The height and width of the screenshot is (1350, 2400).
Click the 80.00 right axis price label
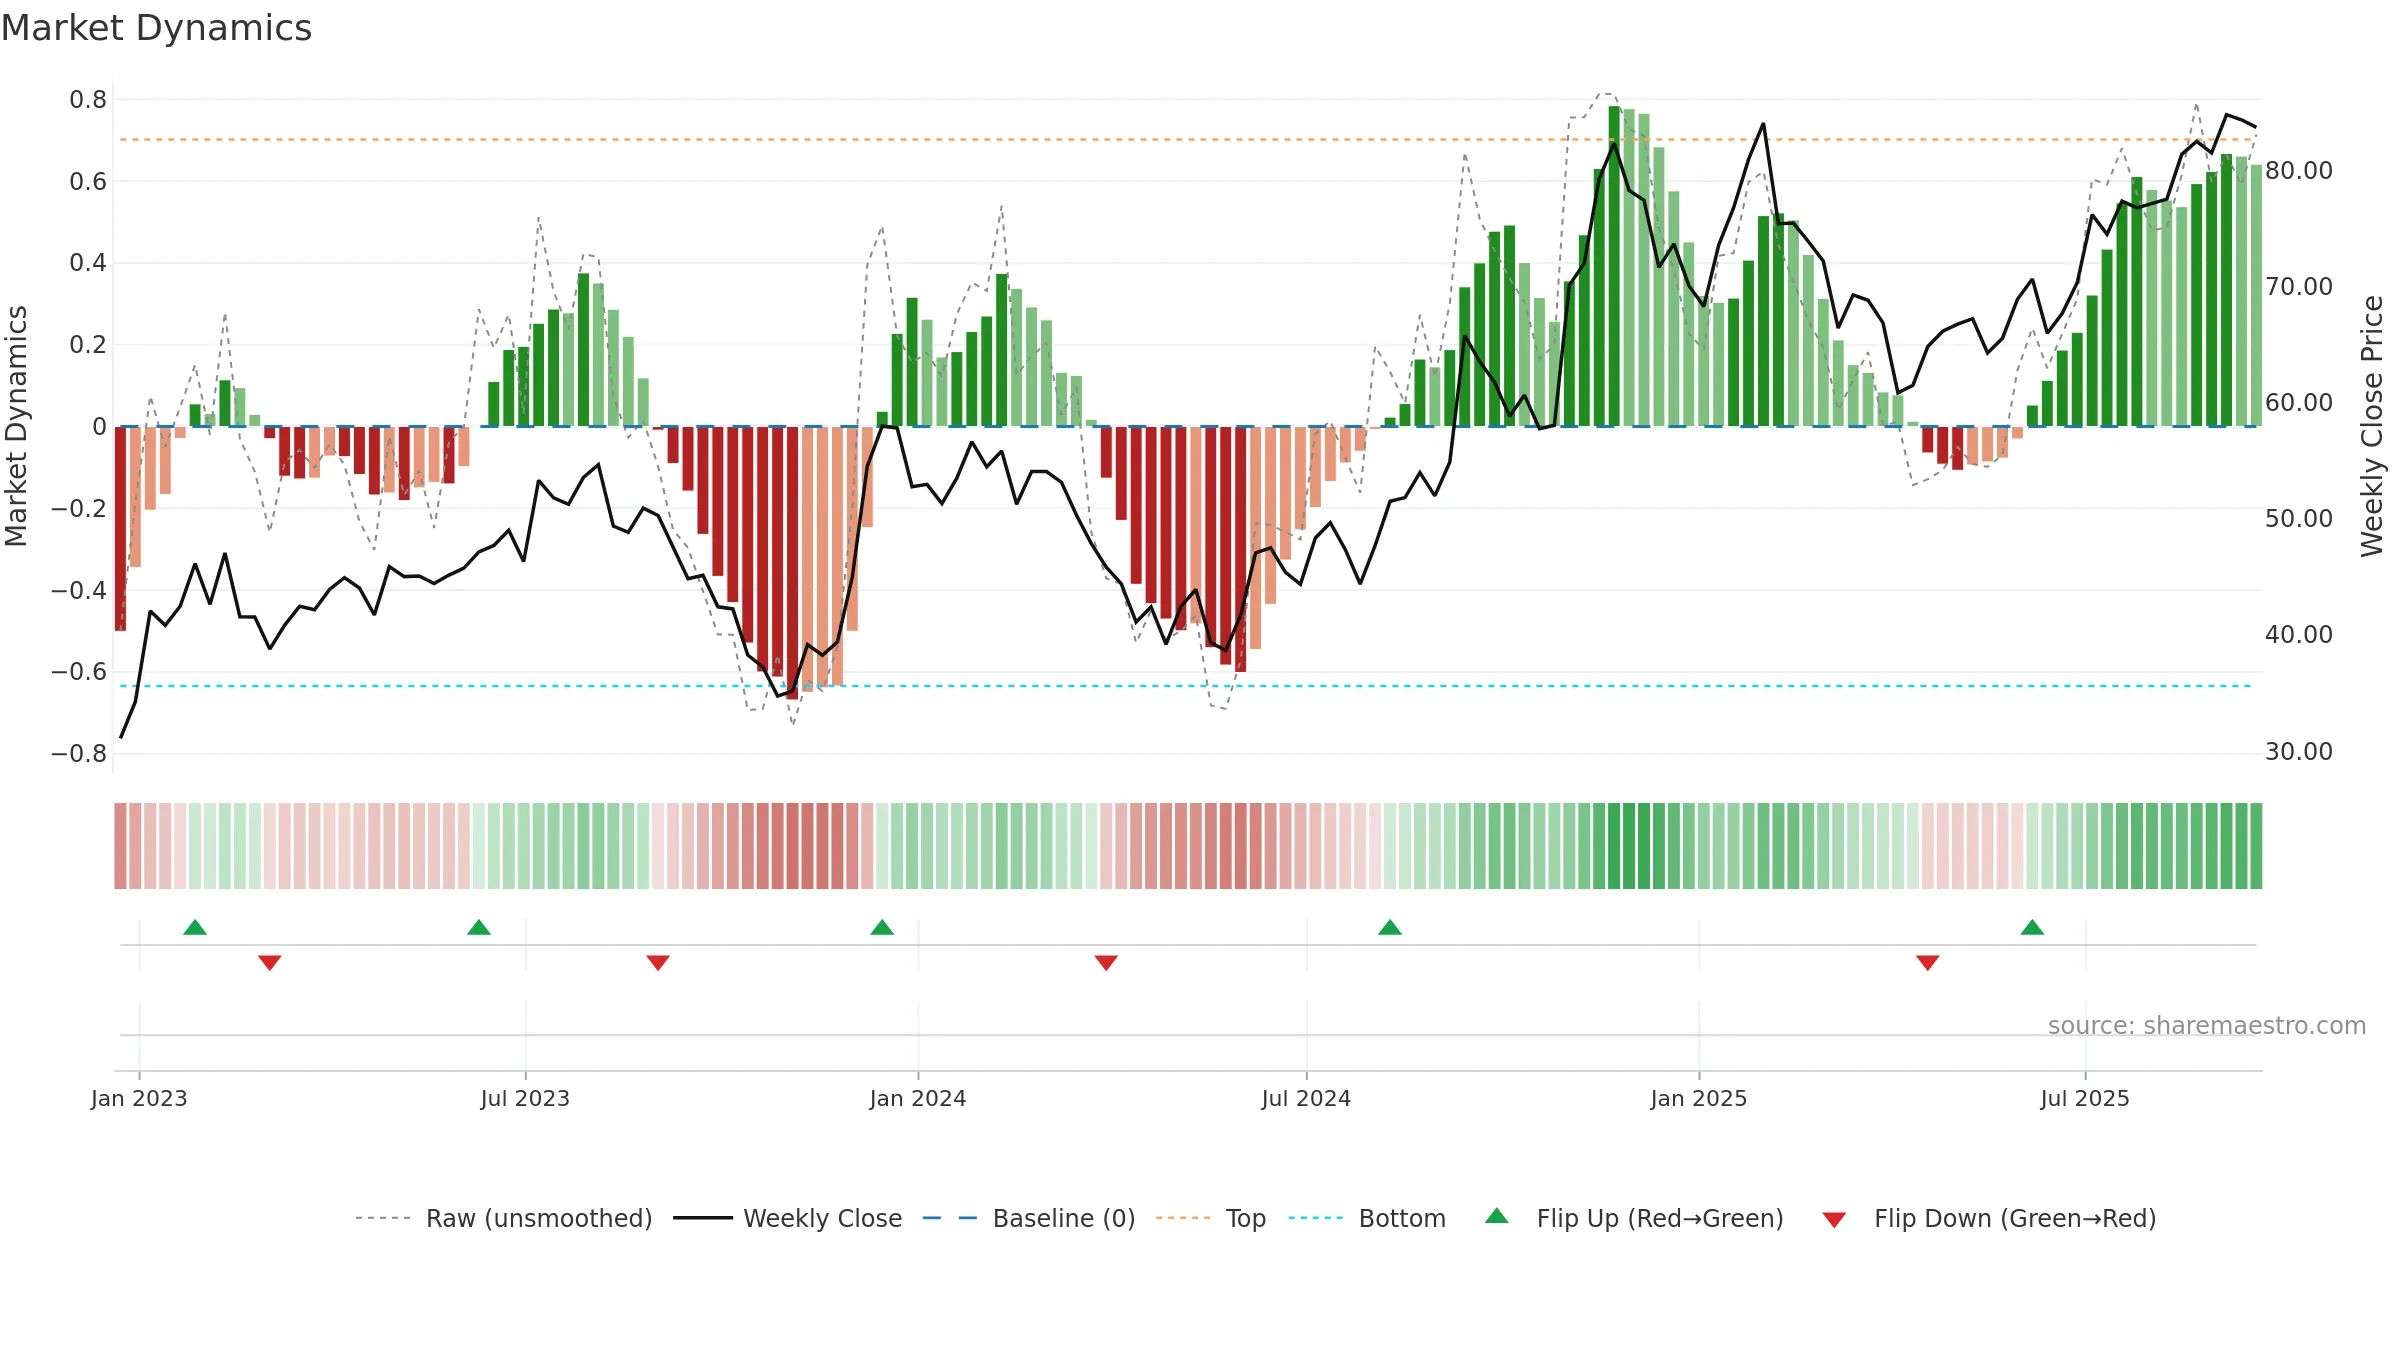(2299, 170)
